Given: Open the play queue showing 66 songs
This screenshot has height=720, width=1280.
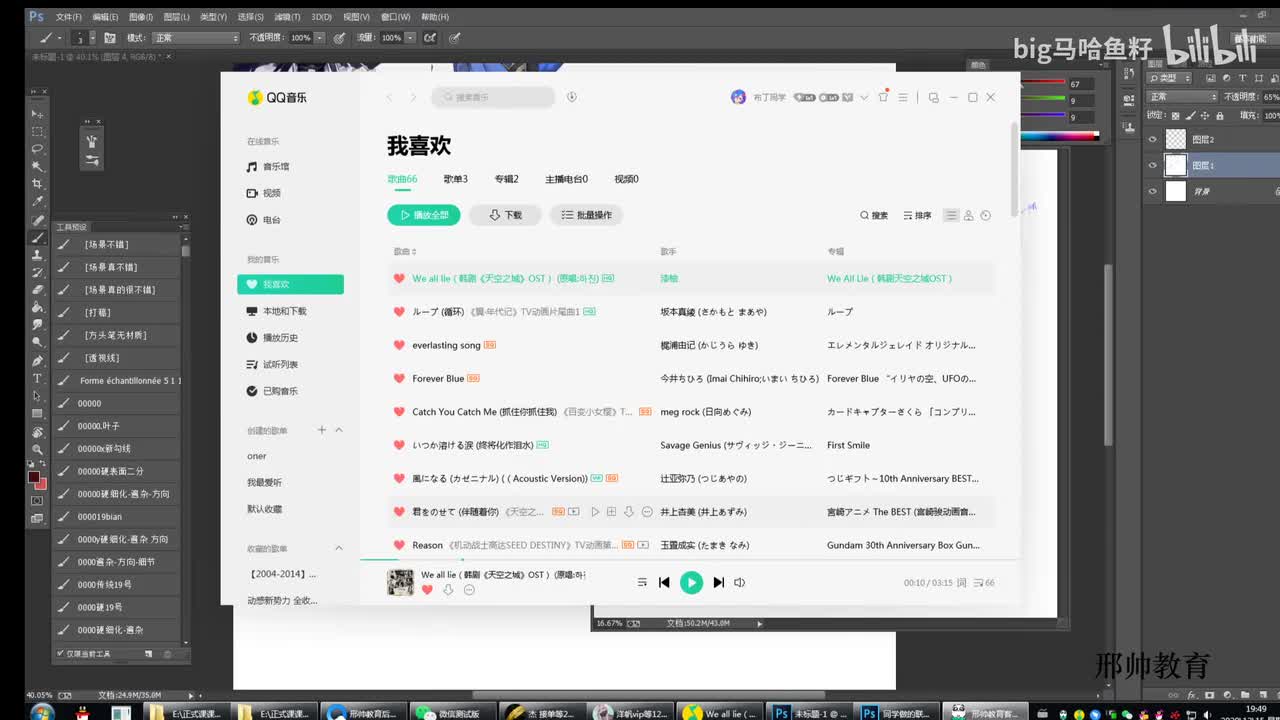Looking at the screenshot, I should pos(984,582).
